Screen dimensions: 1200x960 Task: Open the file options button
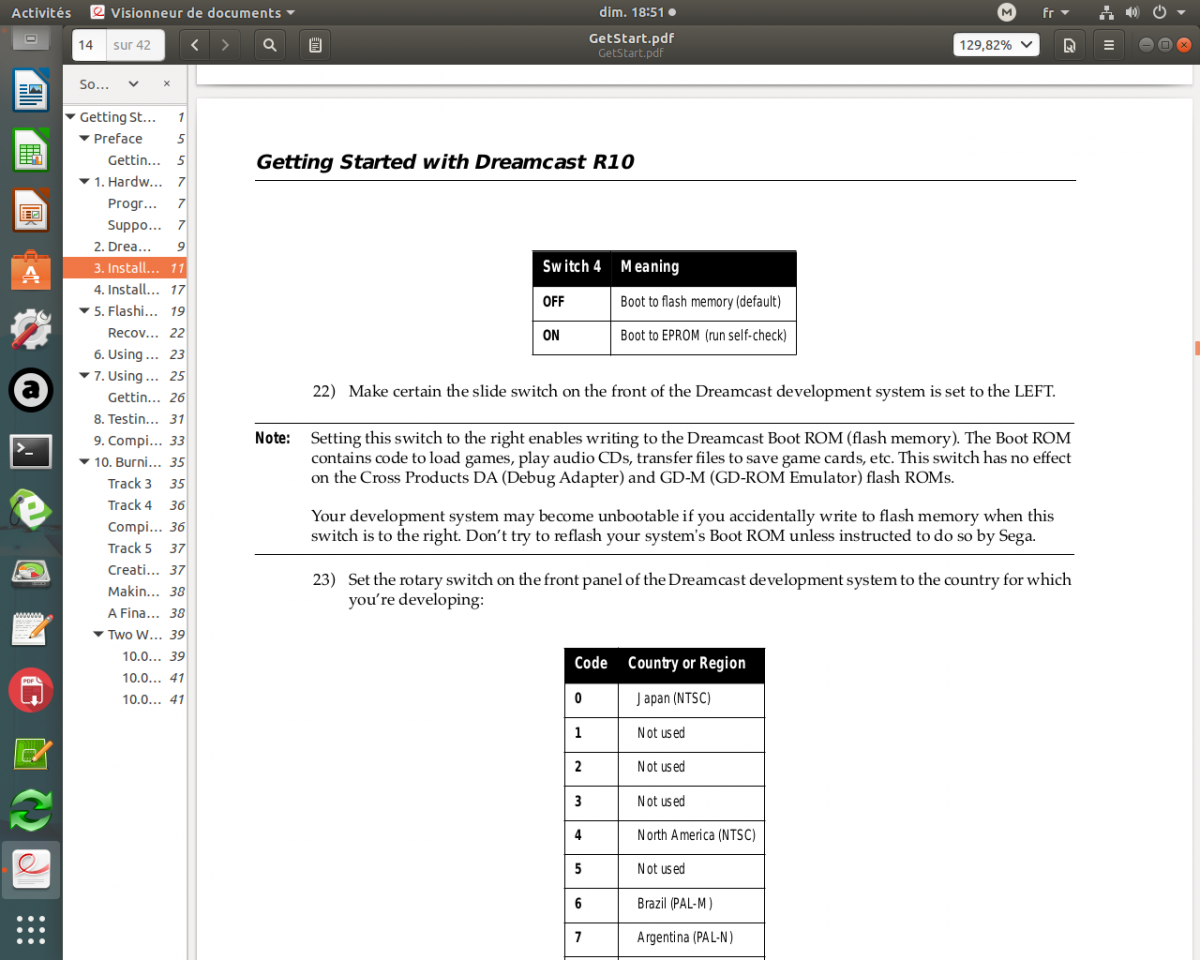pos(1070,45)
